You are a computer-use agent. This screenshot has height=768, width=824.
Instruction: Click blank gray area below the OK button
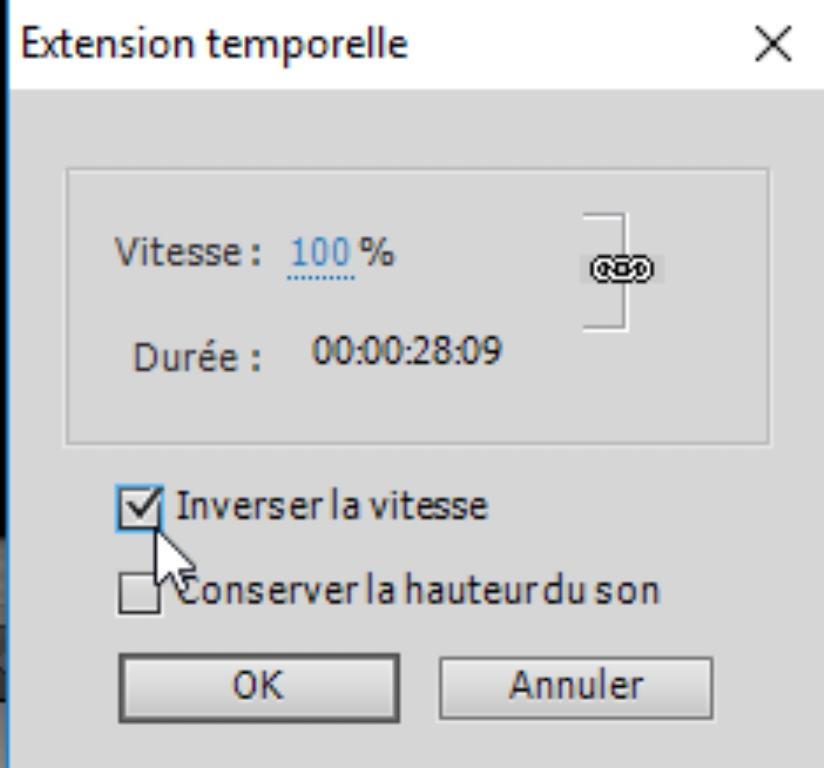(258, 744)
